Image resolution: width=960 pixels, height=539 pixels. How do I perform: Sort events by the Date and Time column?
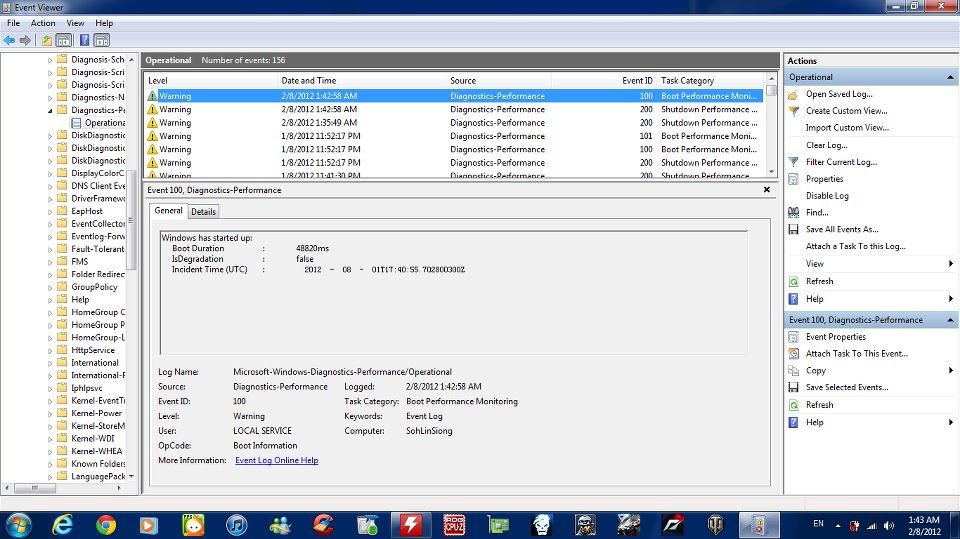(309, 80)
